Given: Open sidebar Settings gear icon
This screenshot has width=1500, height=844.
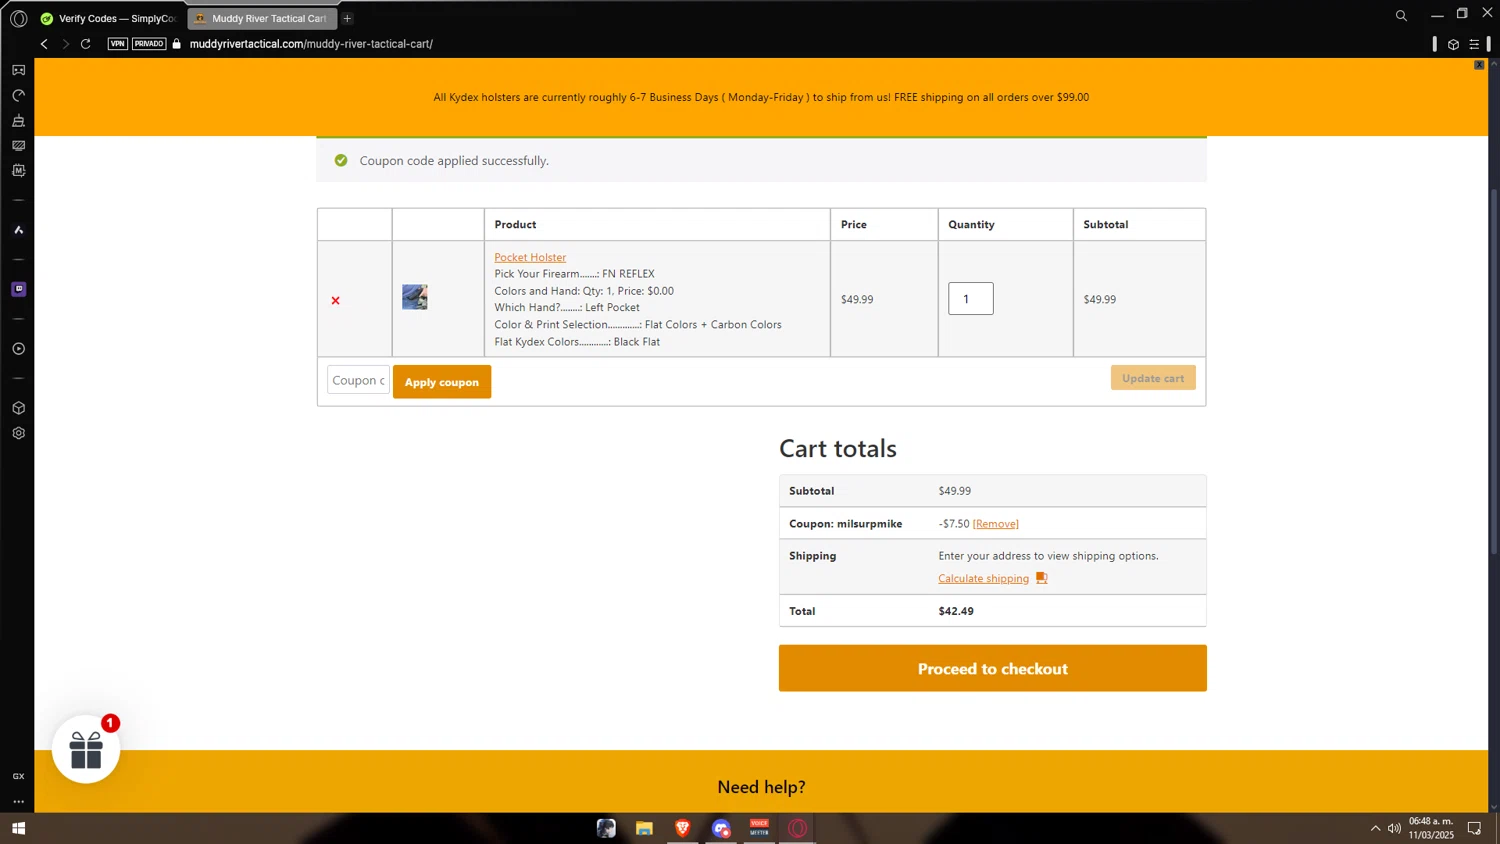Looking at the screenshot, I should (x=18, y=433).
